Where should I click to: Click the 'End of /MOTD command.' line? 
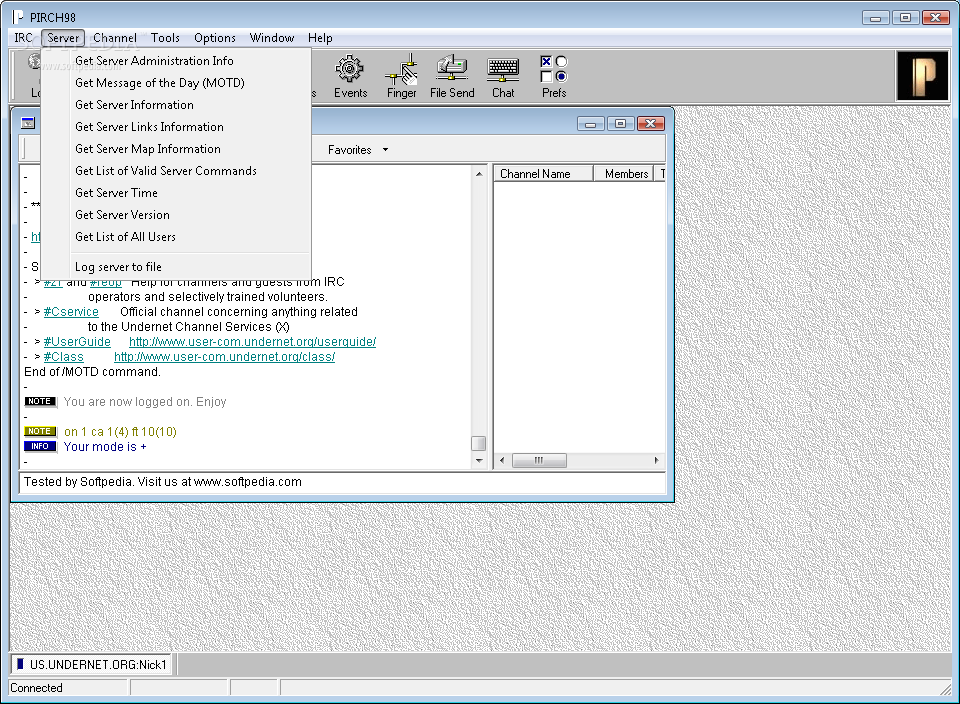click(92, 372)
